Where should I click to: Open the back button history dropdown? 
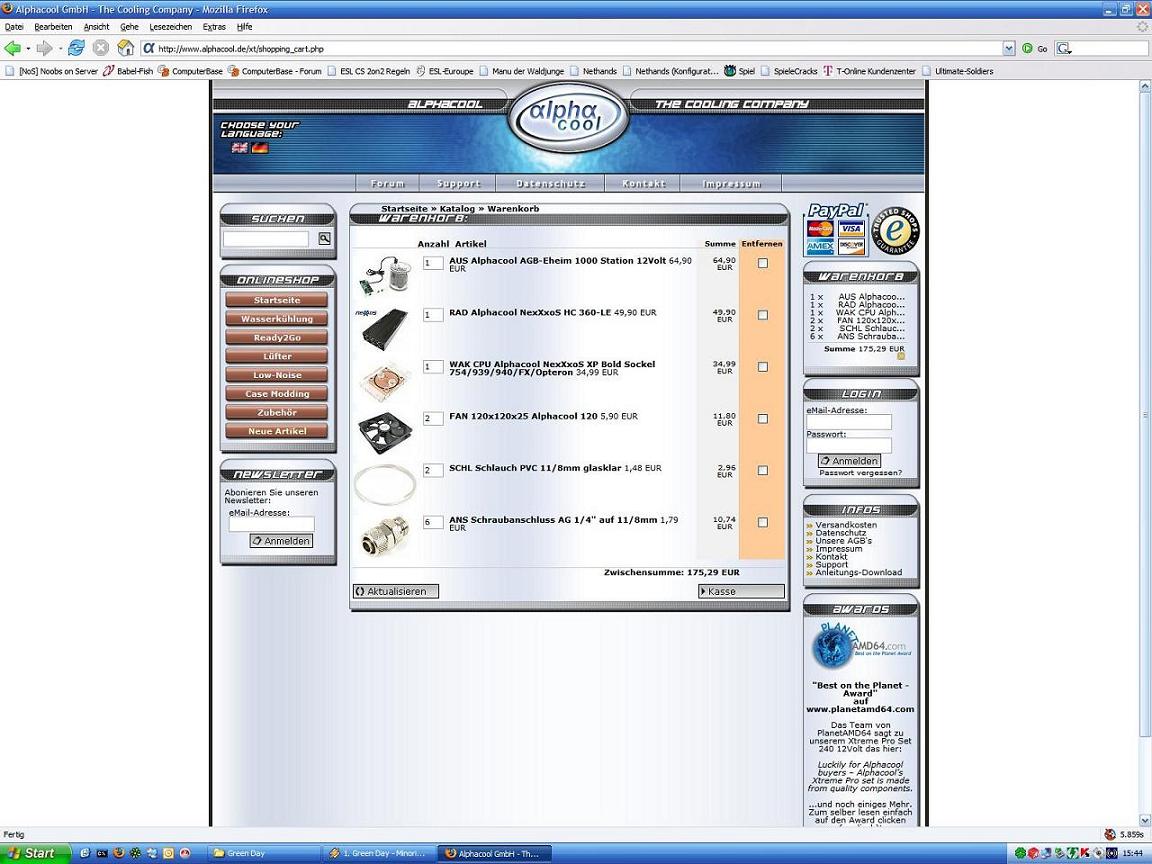[28, 48]
